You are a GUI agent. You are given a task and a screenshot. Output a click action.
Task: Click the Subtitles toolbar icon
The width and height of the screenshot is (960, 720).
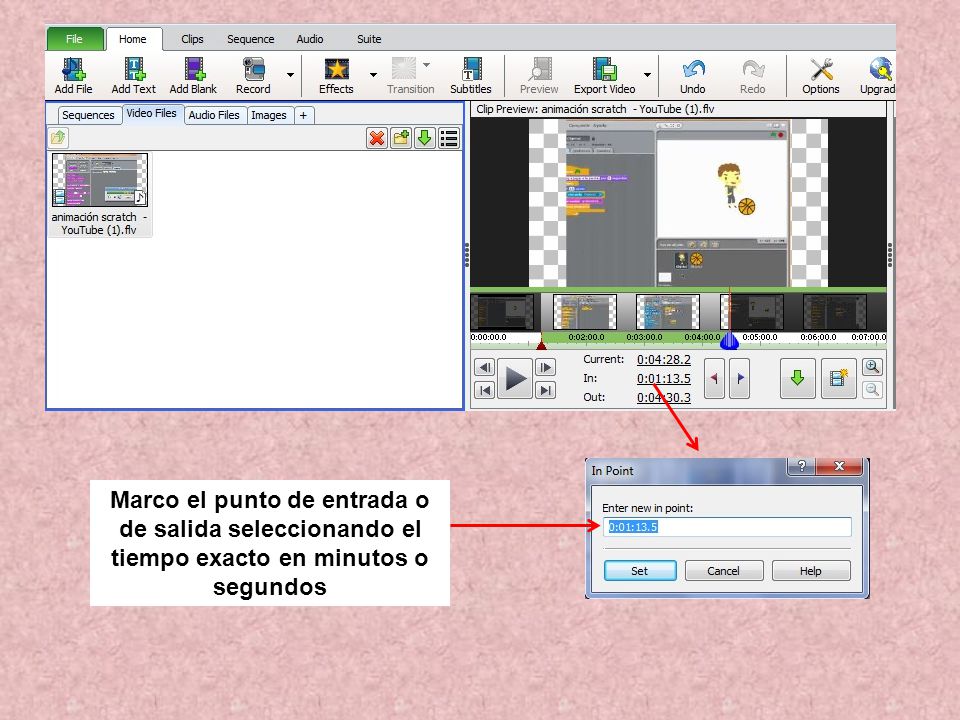[x=471, y=69]
